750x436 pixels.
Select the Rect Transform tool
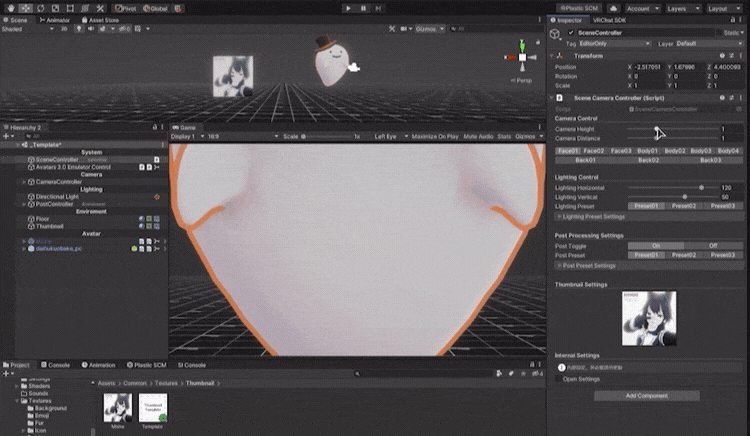pos(70,8)
